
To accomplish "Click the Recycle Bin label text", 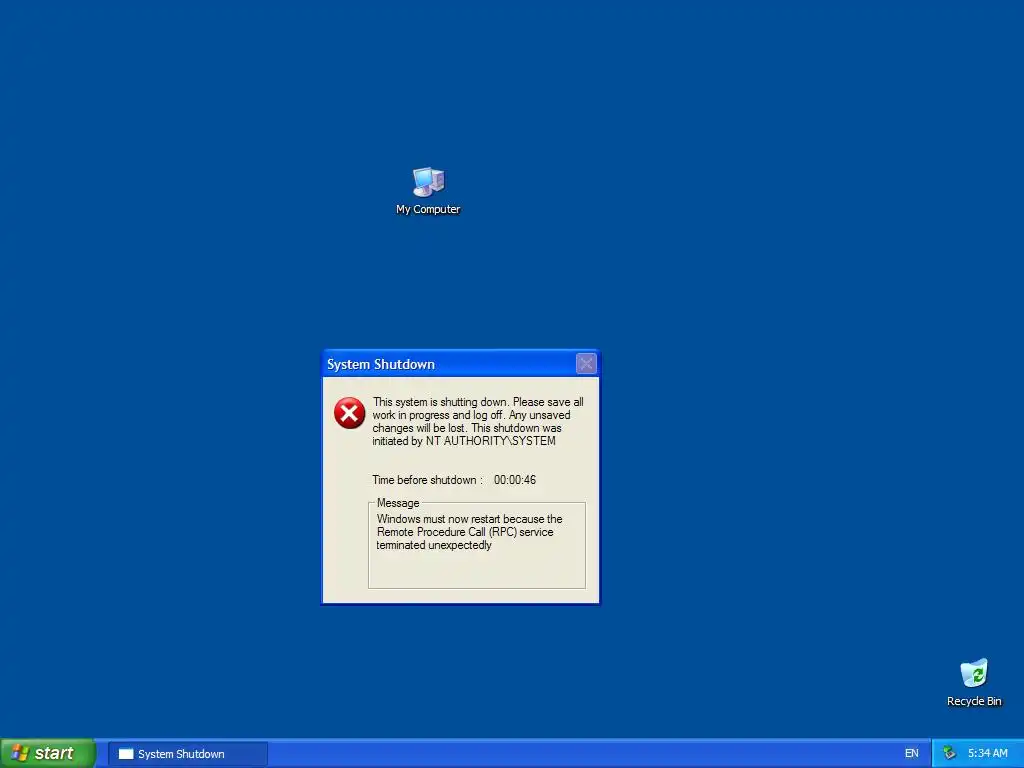I will tap(974, 701).
